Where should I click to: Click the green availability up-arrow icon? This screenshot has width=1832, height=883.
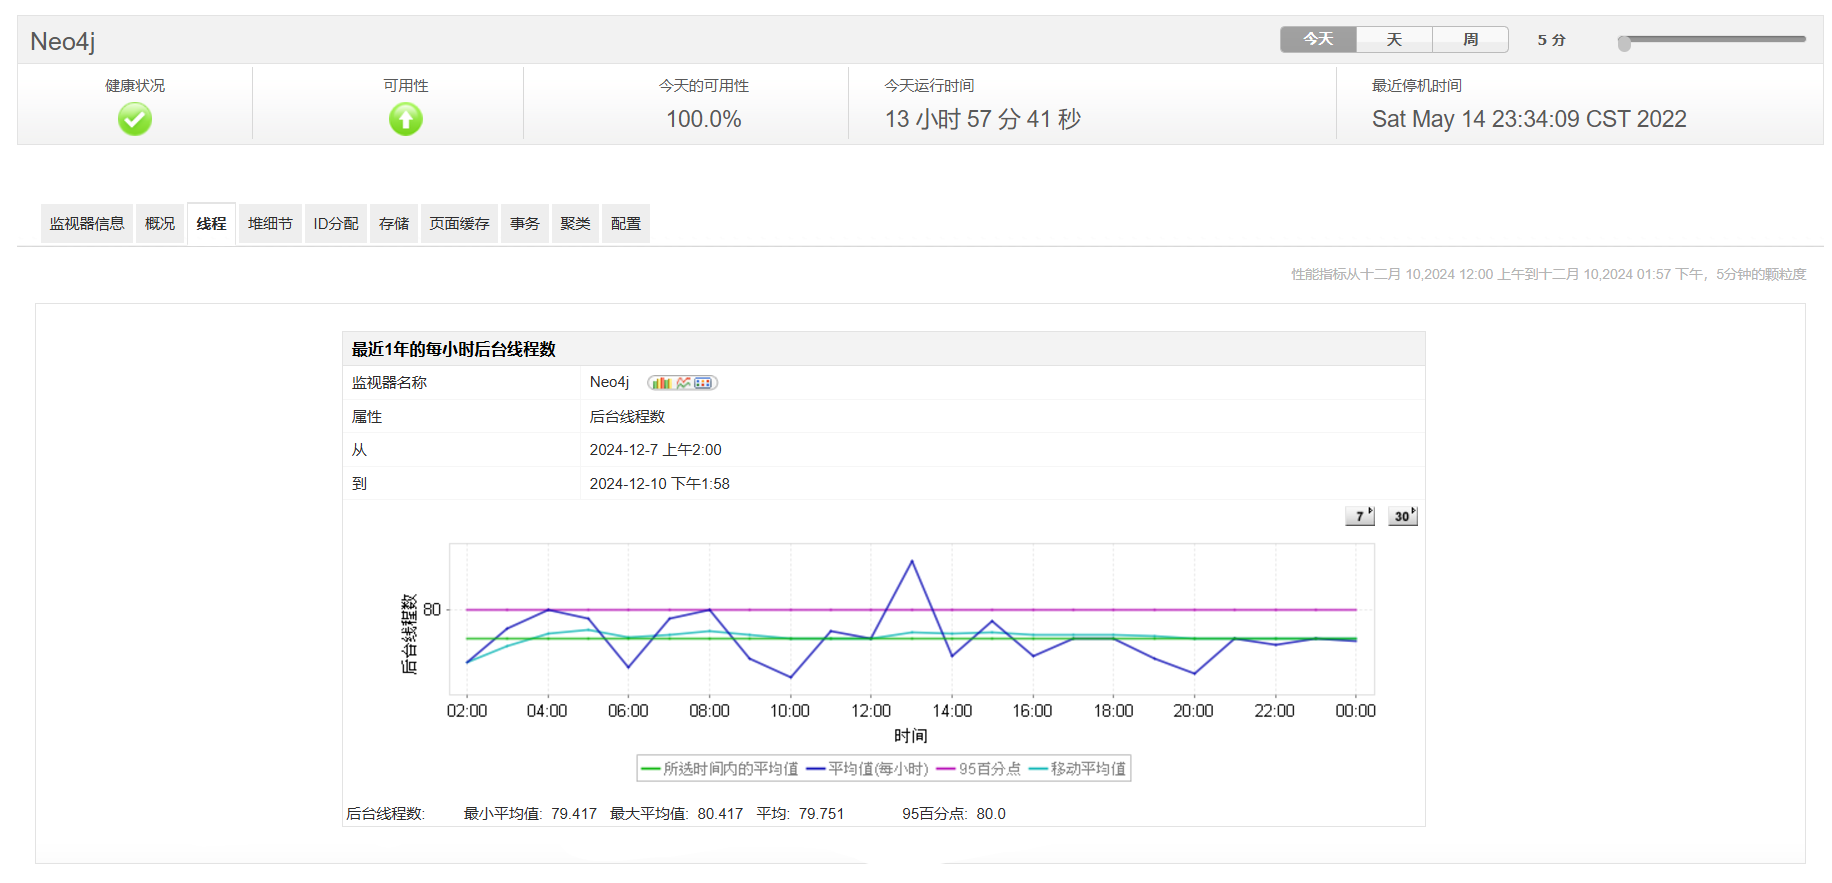pyautogui.click(x=405, y=120)
